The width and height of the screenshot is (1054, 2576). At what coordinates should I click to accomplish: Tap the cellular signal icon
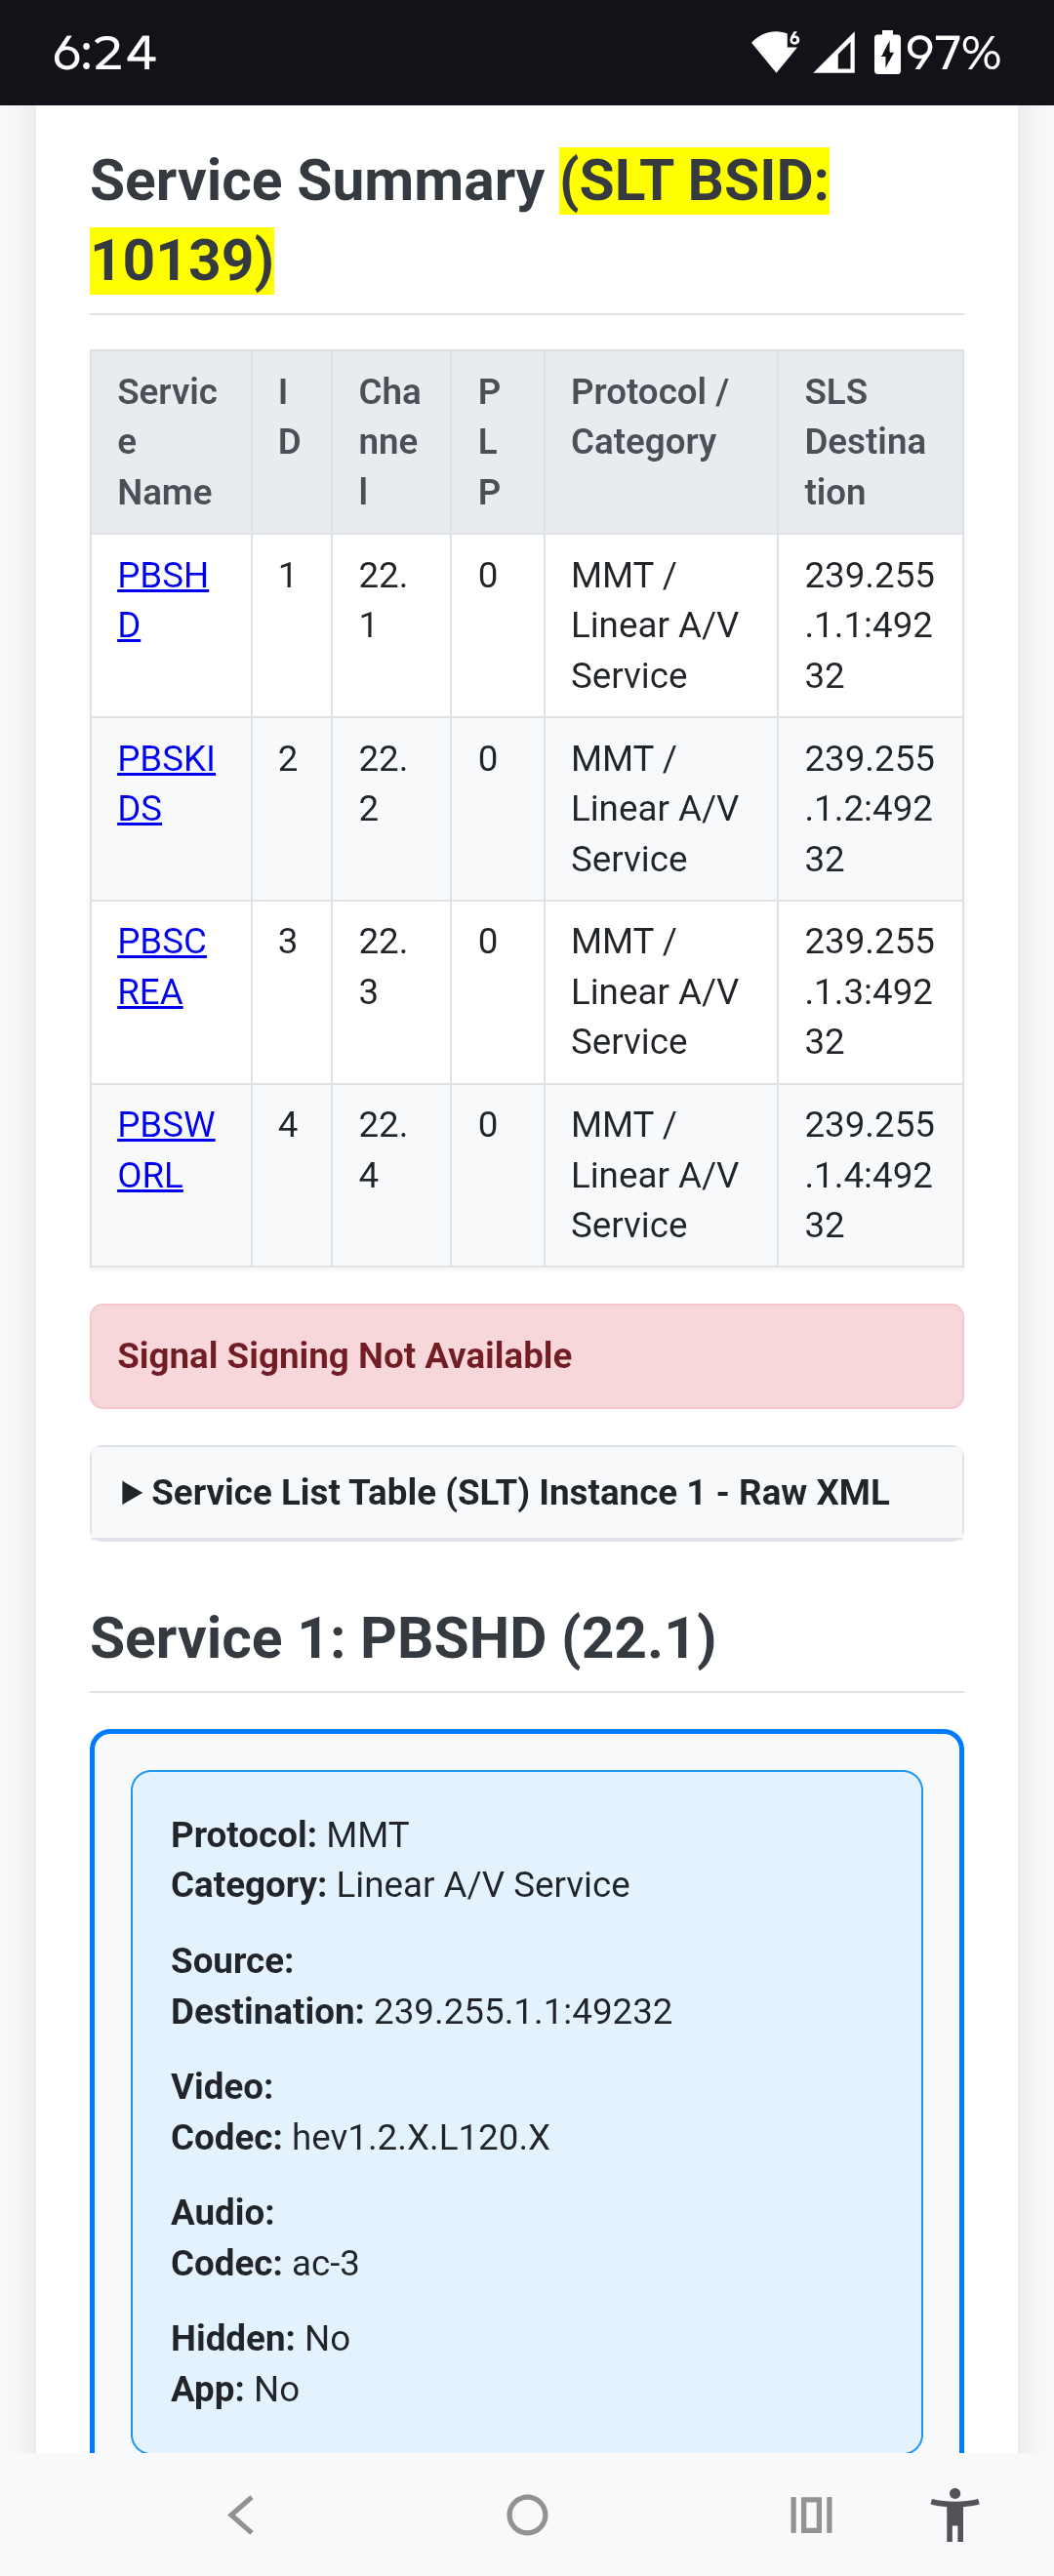pos(835,53)
